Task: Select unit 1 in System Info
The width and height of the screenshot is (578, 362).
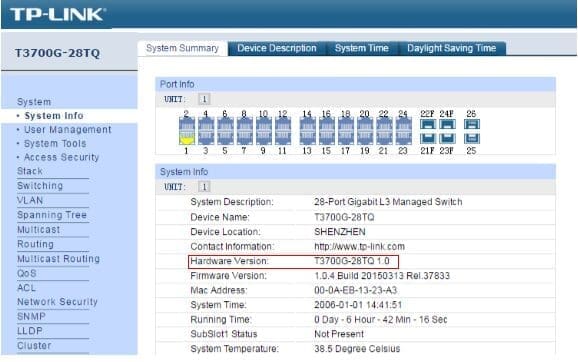Action: (204, 187)
